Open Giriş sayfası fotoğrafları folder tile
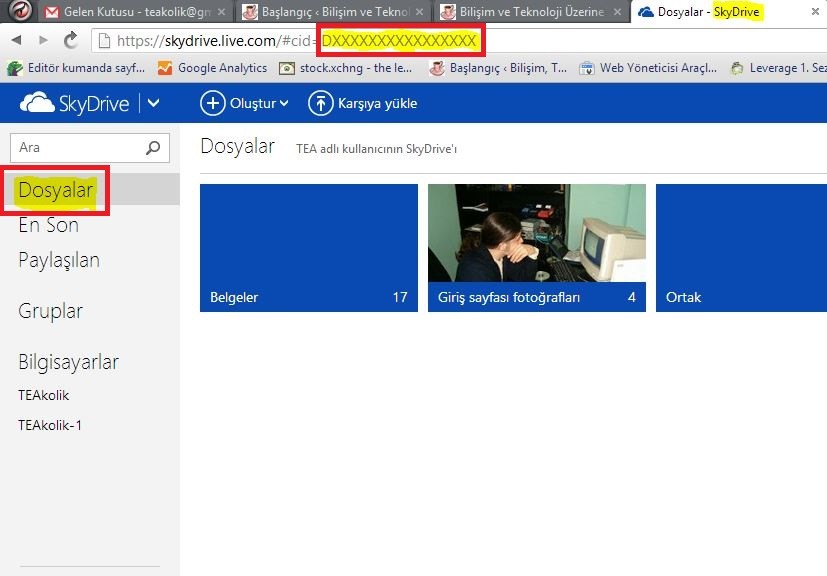The width and height of the screenshot is (827, 576). click(536, 248)
